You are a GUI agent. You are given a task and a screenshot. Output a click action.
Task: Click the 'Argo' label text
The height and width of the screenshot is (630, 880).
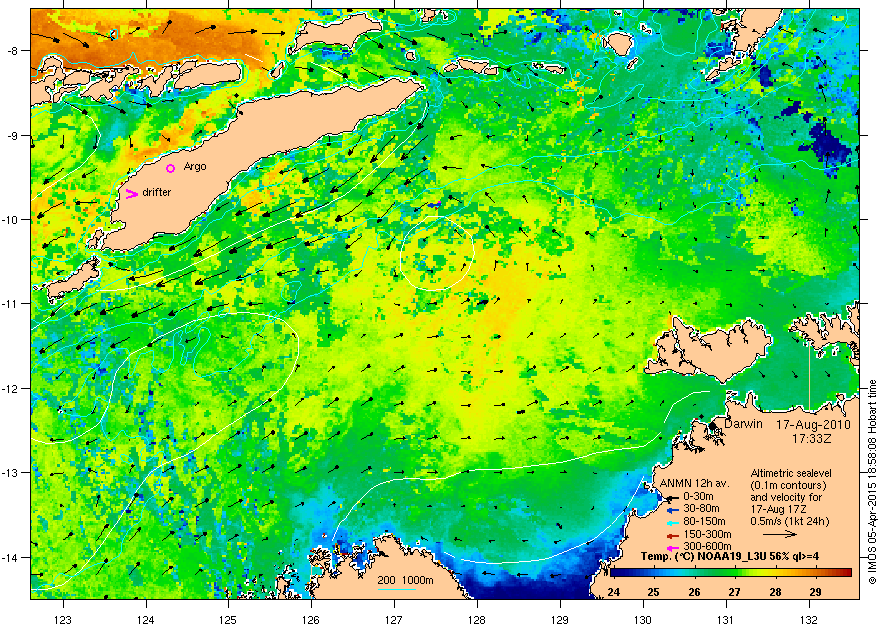(x=195, y=167)
